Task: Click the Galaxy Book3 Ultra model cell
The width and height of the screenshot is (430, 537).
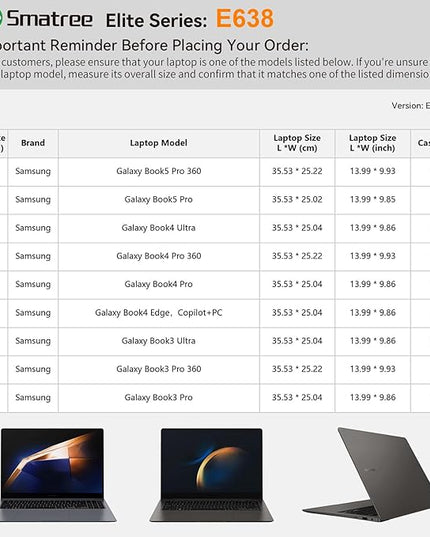Action: coord(159,341)
